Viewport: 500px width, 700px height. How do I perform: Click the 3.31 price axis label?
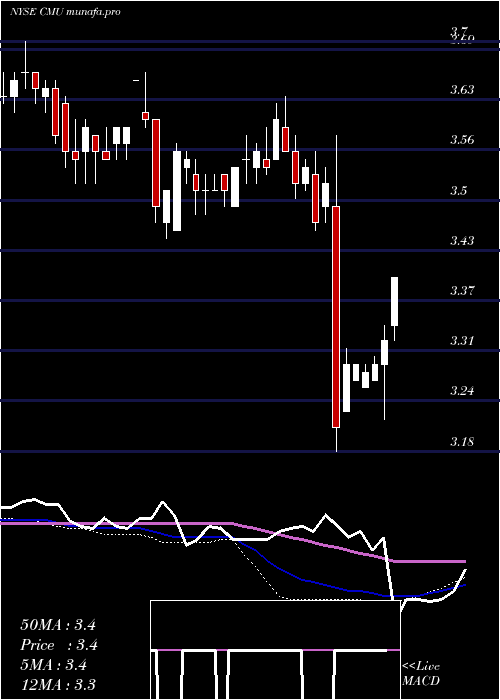pyautogui.click(x=462, y=341)
